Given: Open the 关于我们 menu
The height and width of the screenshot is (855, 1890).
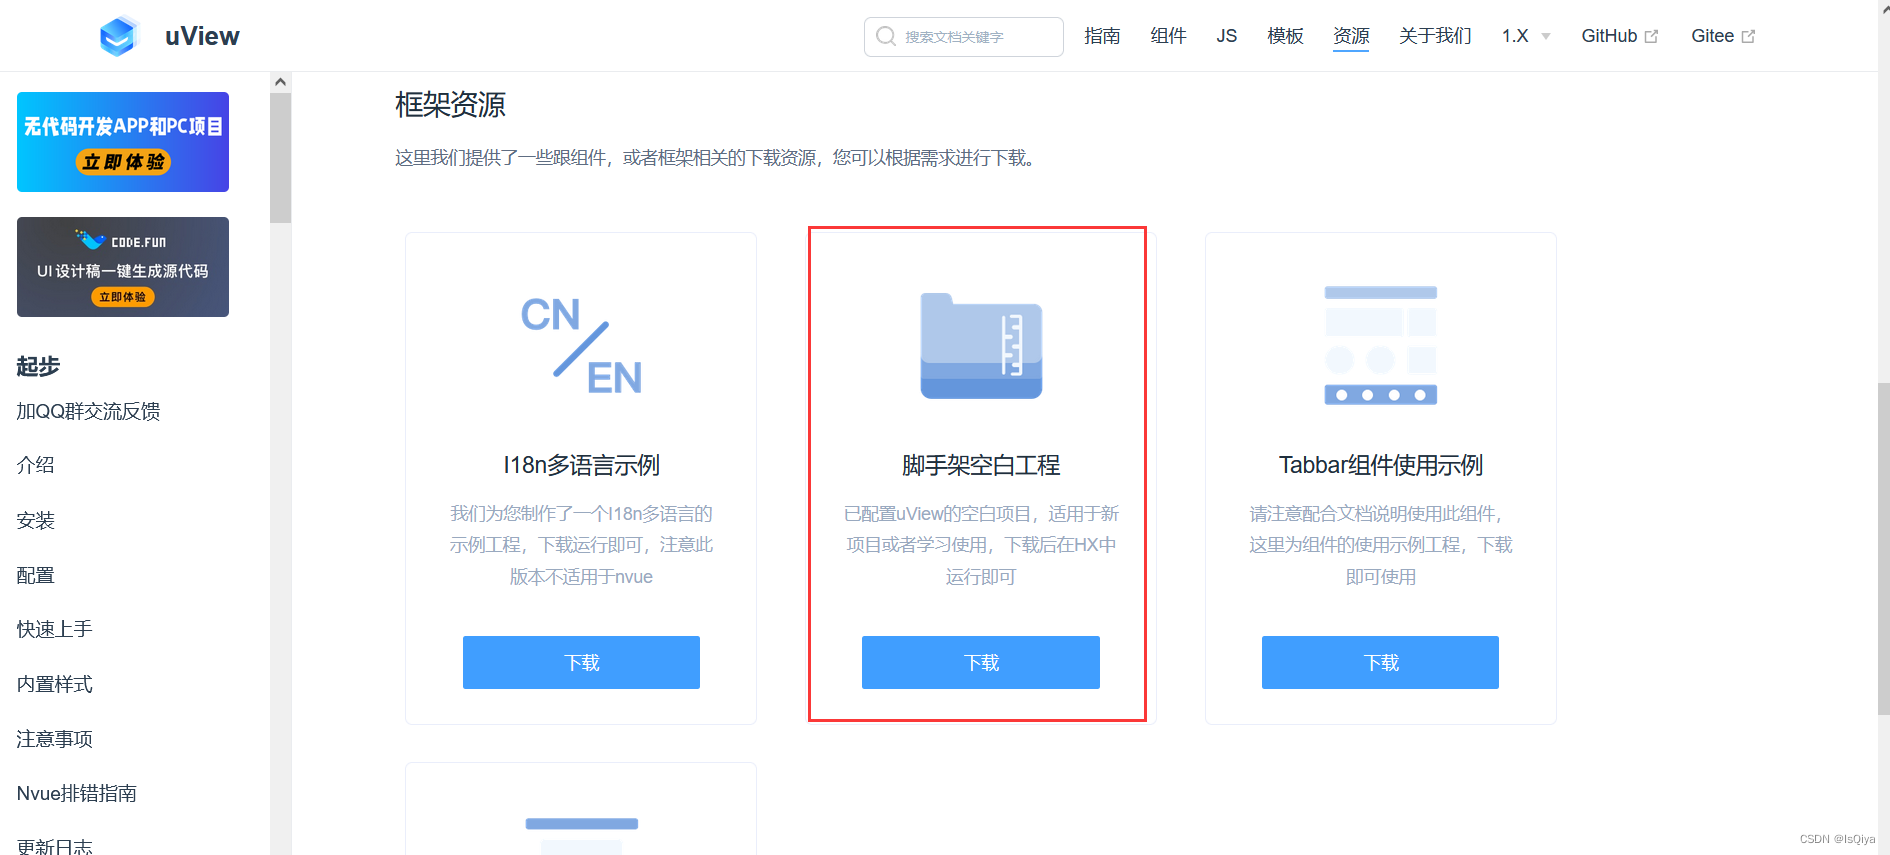Looking at the screenshot, I should 1435,36.
